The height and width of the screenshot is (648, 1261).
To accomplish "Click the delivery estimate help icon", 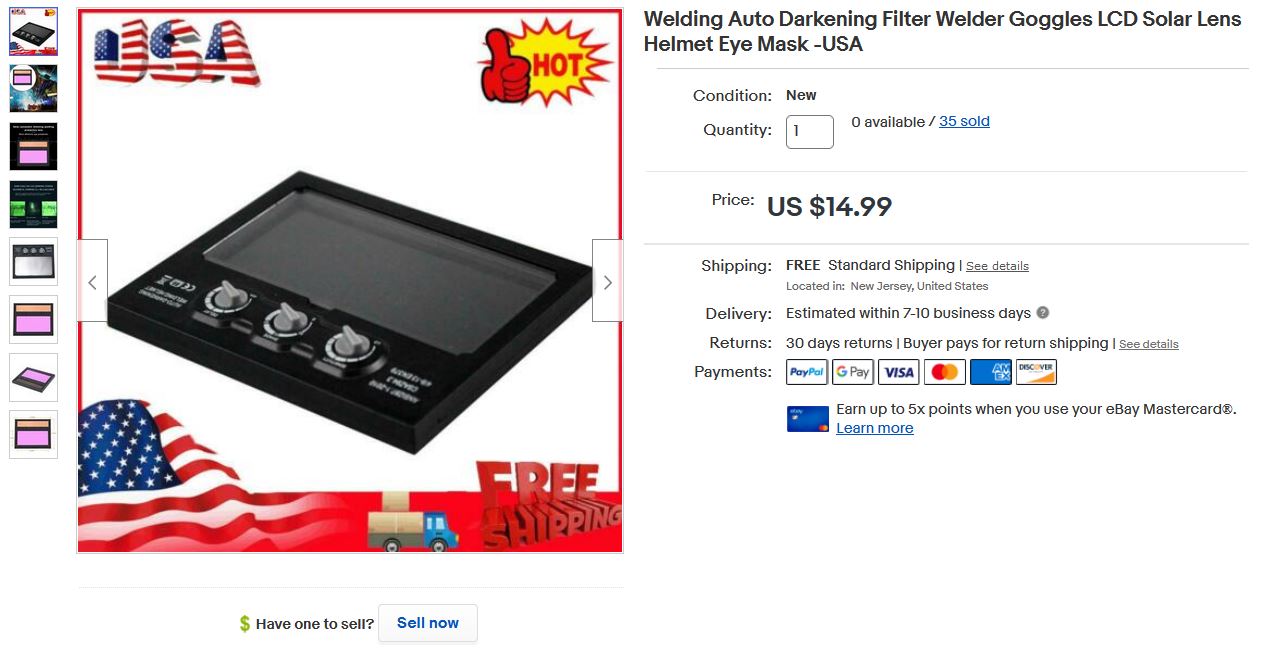I will [1043, 313].
